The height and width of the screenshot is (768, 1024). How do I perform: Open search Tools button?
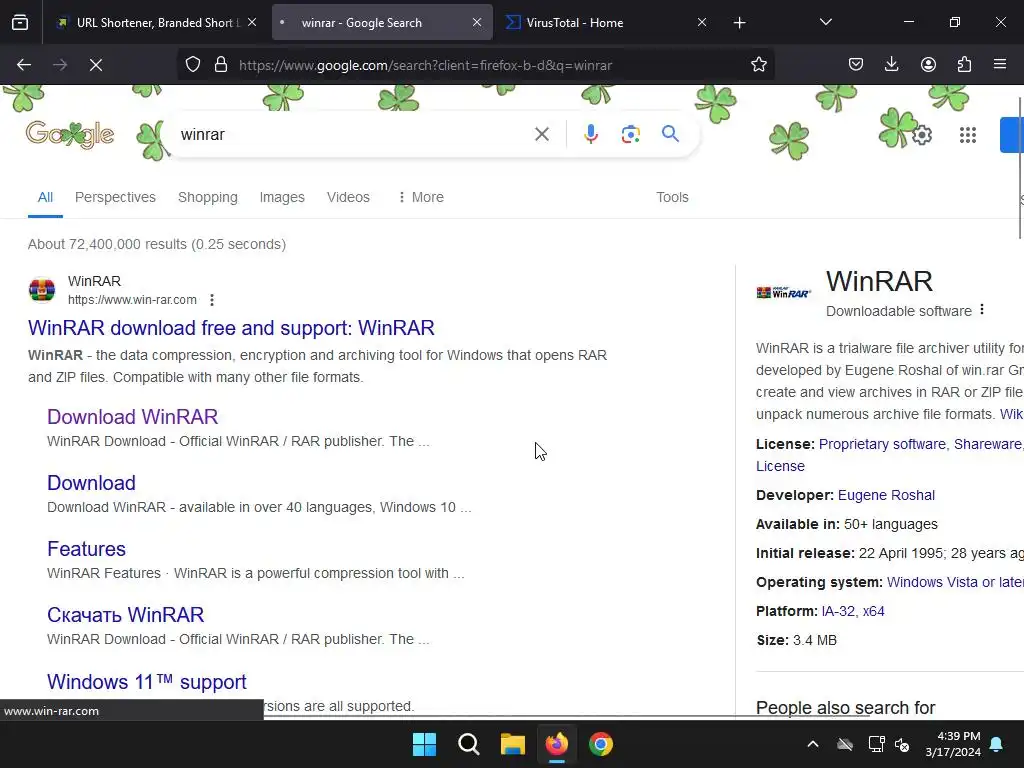click(x=672, y=197)
